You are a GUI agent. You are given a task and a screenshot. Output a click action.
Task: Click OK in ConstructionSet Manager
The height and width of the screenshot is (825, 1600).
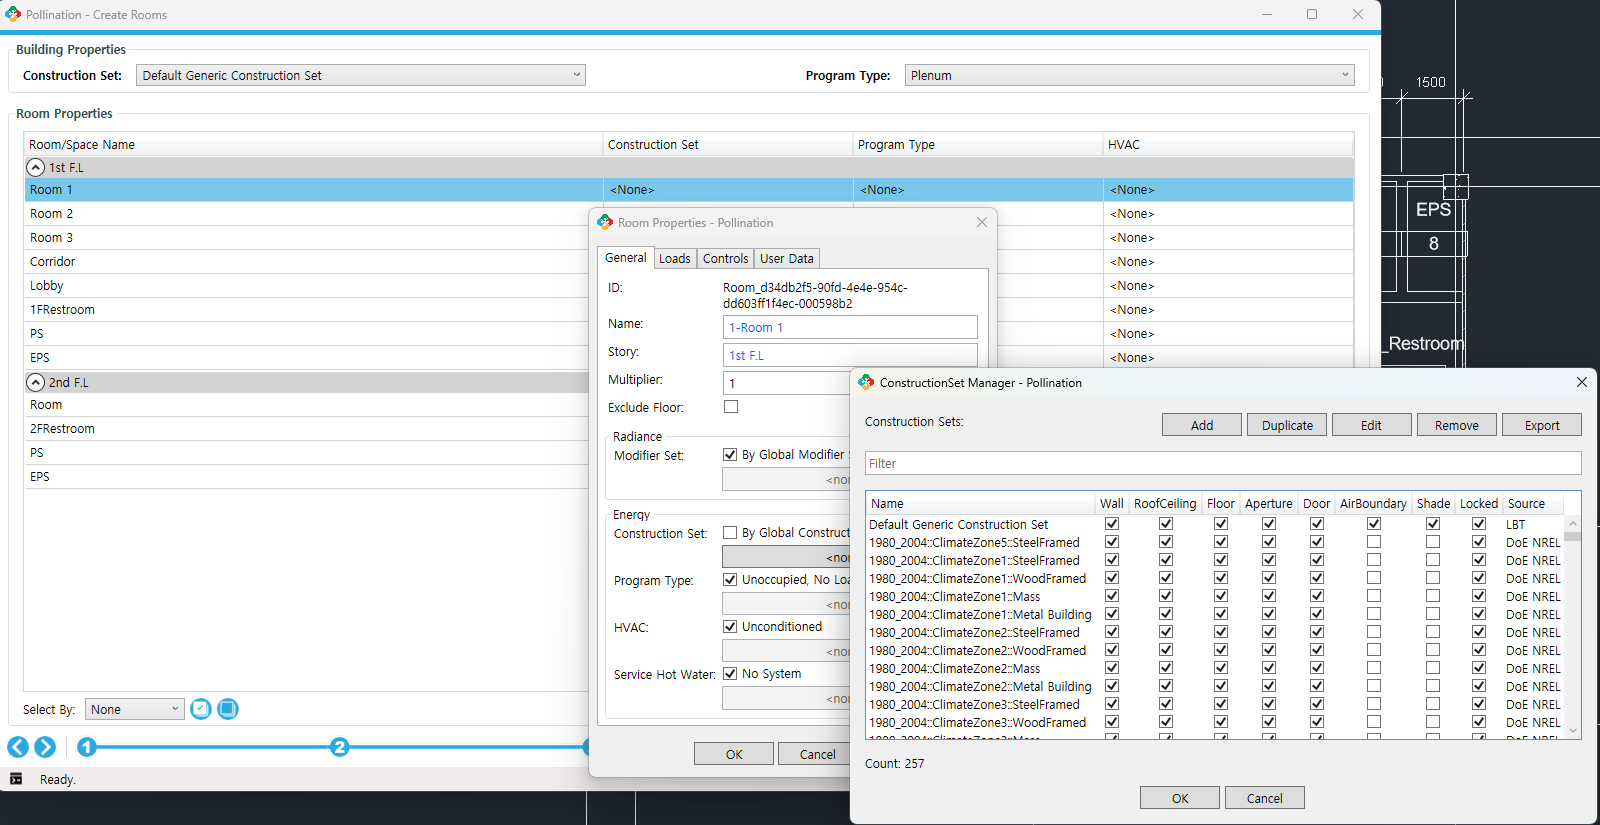(x=1180, y=798)
